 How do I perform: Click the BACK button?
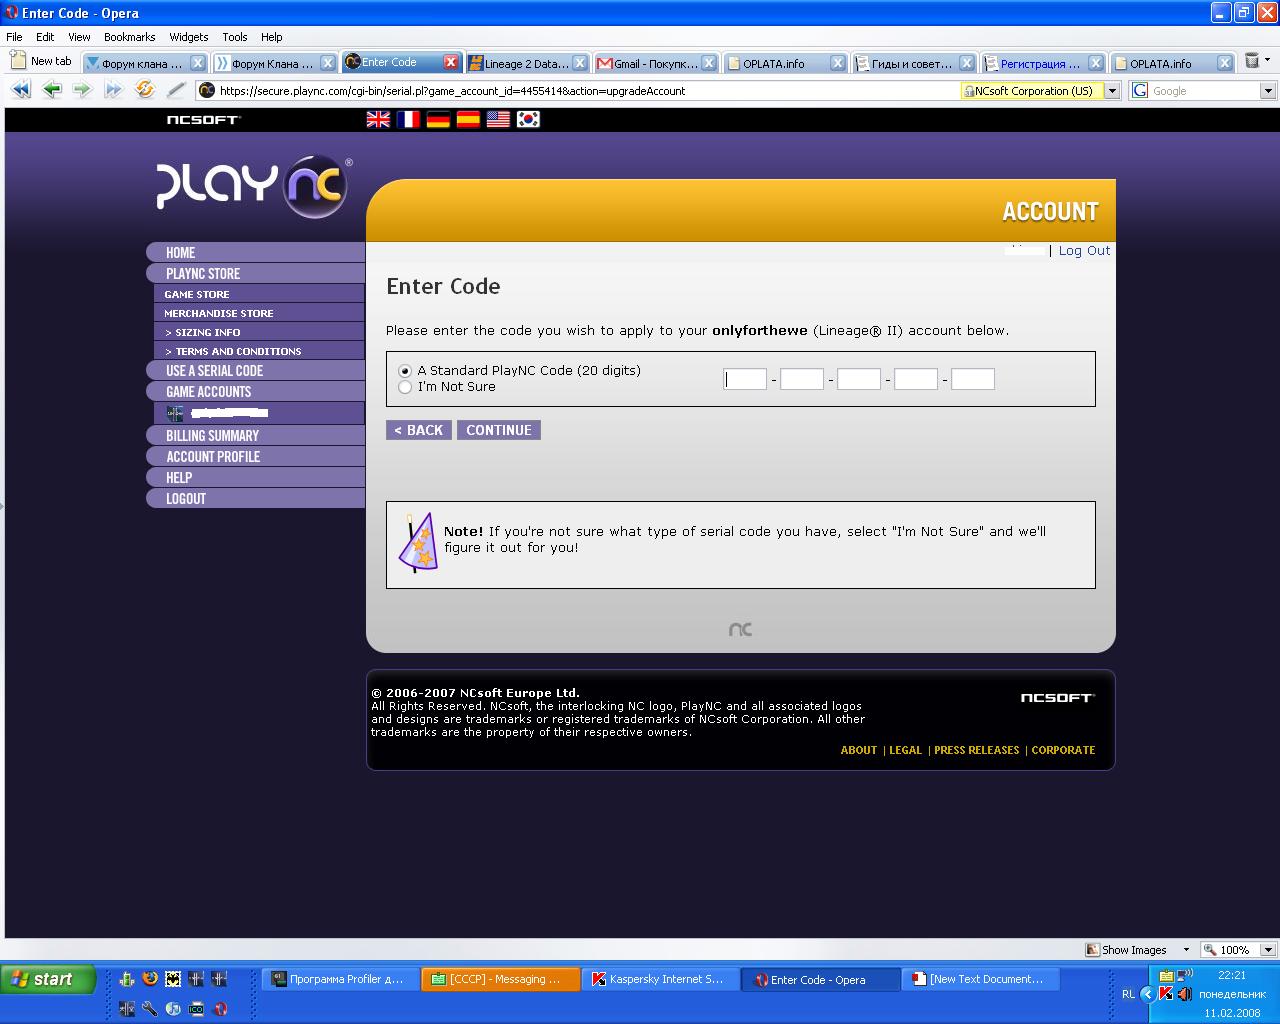(418, 430)
